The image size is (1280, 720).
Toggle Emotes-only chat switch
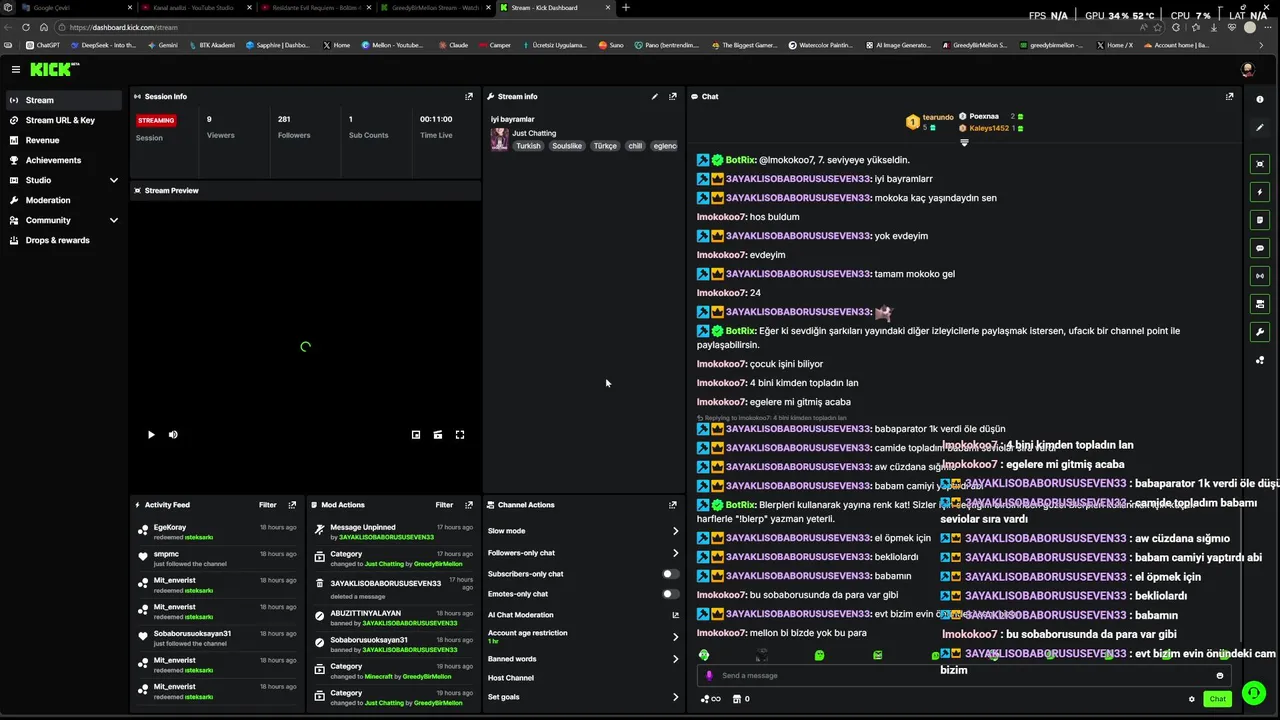pos(671,594)
